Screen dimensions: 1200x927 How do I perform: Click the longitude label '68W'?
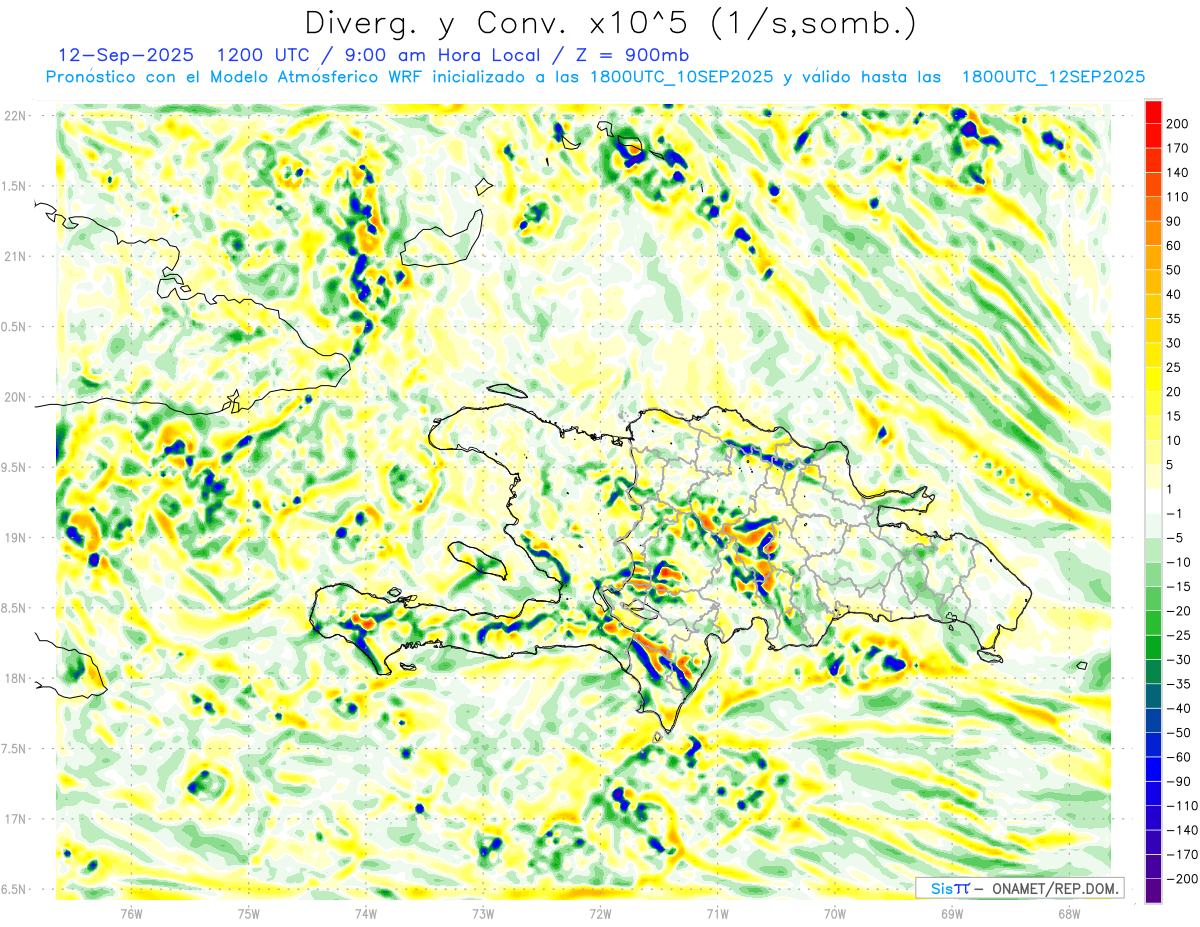(x=1069, y=914)
